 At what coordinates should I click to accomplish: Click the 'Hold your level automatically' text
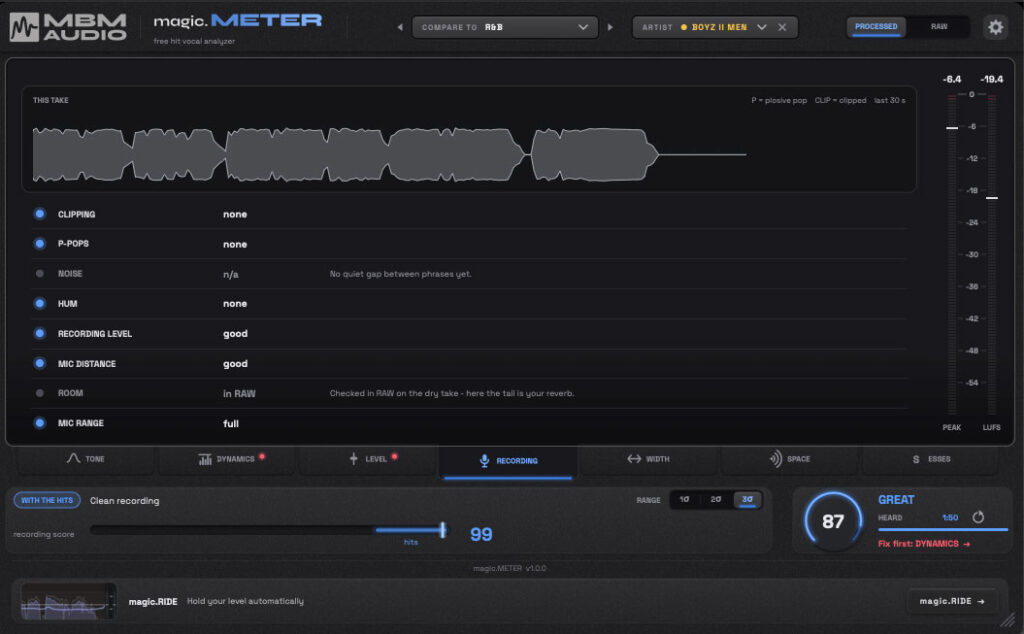pos(245,601)
